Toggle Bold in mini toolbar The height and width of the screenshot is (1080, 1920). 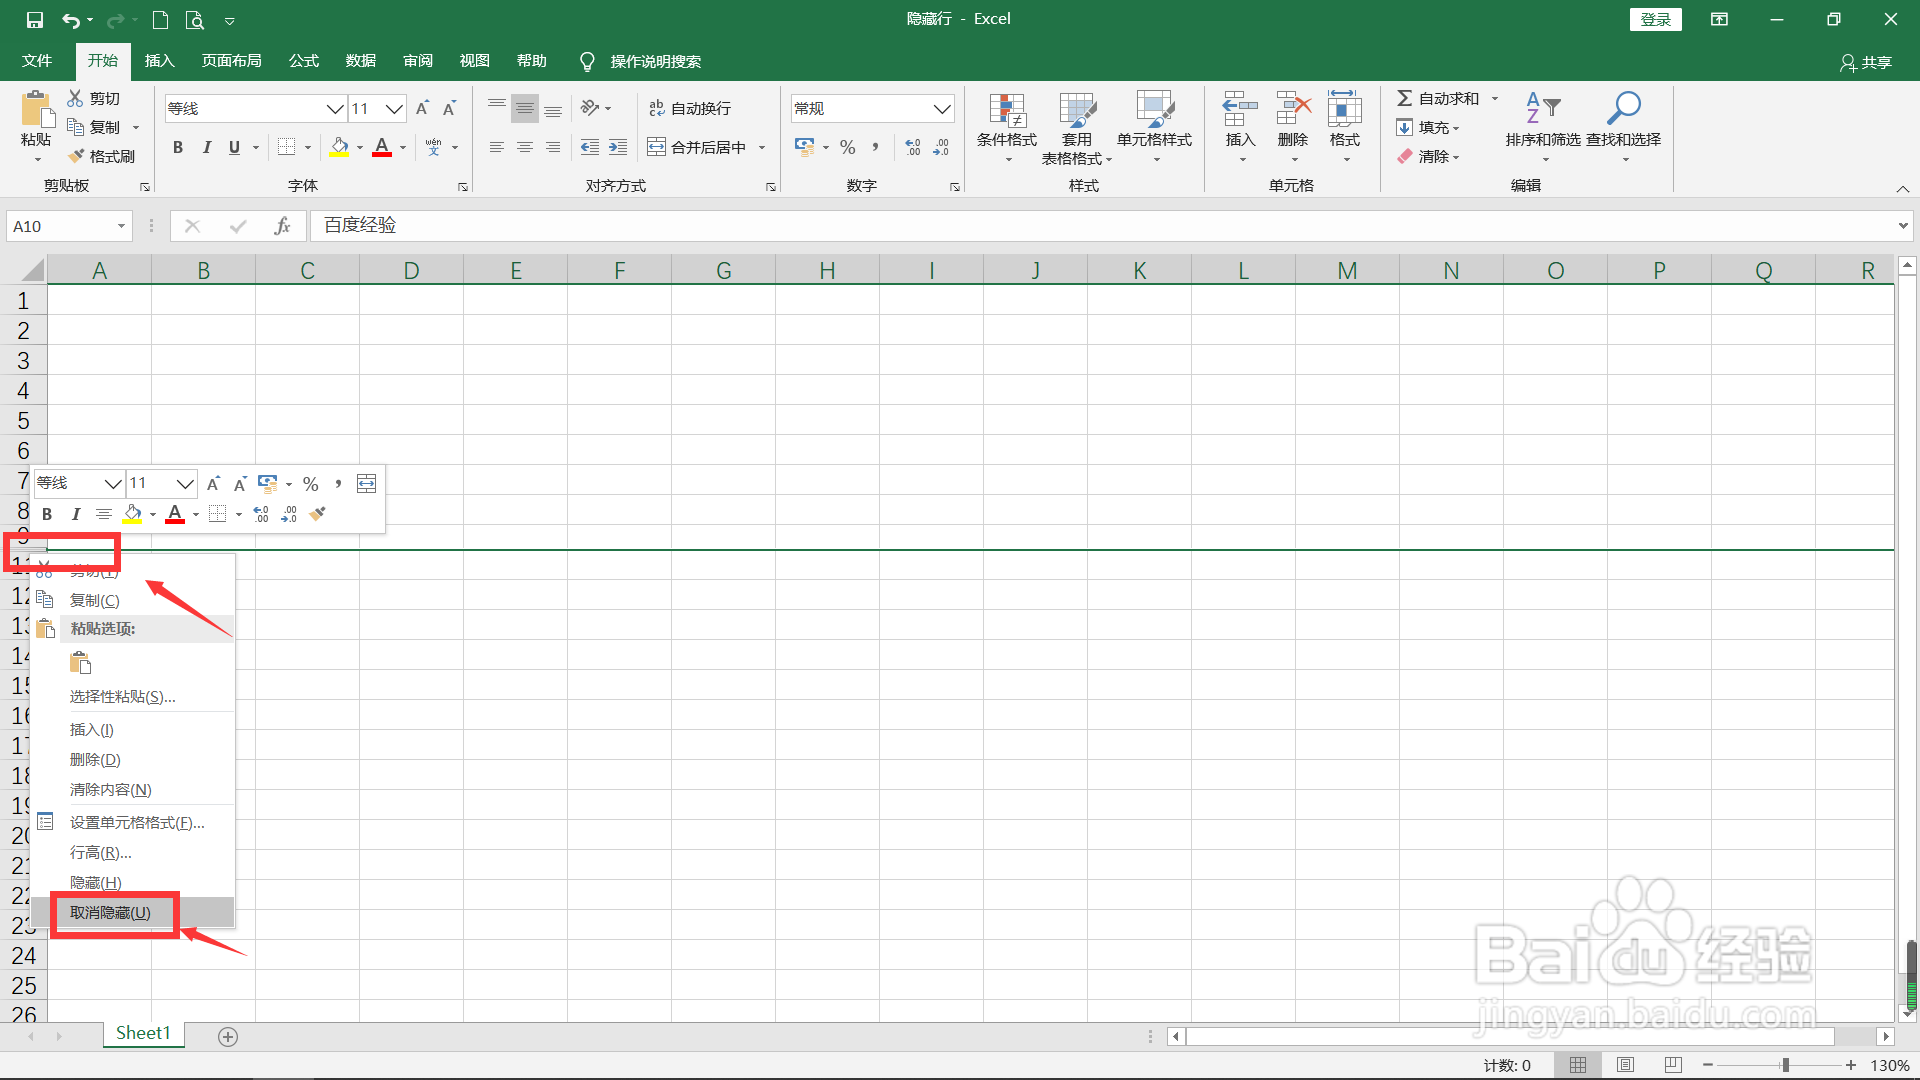coord(47,514)
